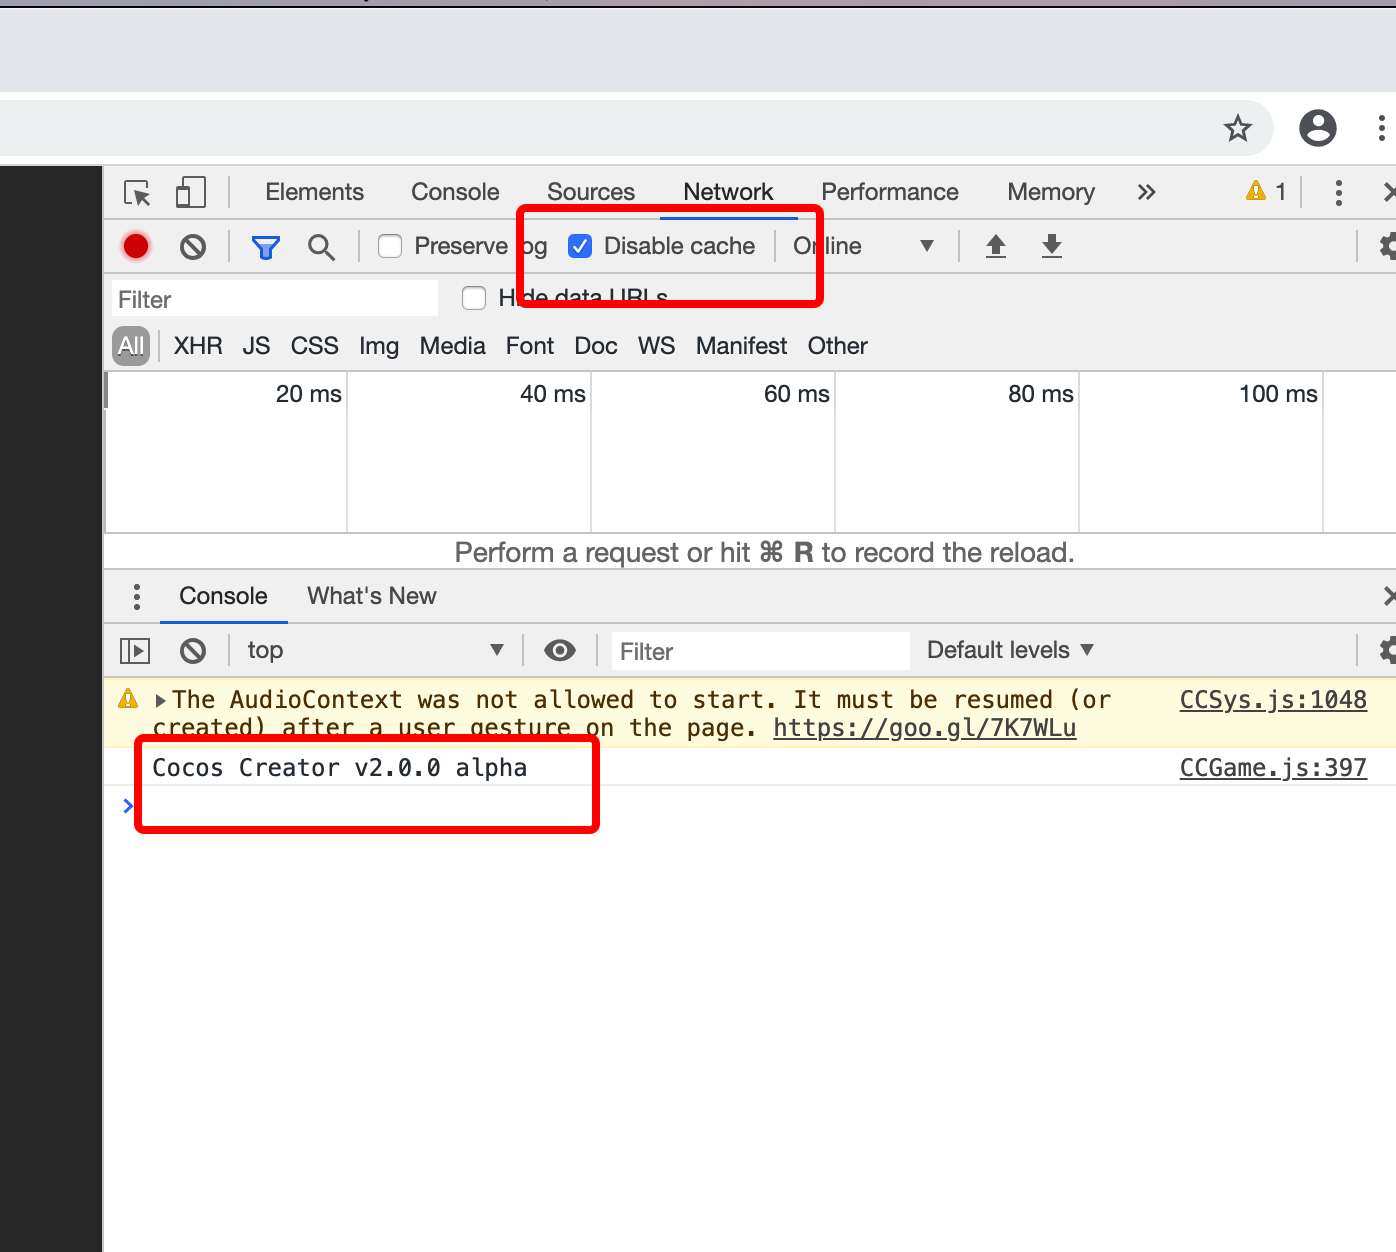Export HAR file with download arrow
The width and height of the screenshot is (1396, 1252).
tap(1052, 246)
